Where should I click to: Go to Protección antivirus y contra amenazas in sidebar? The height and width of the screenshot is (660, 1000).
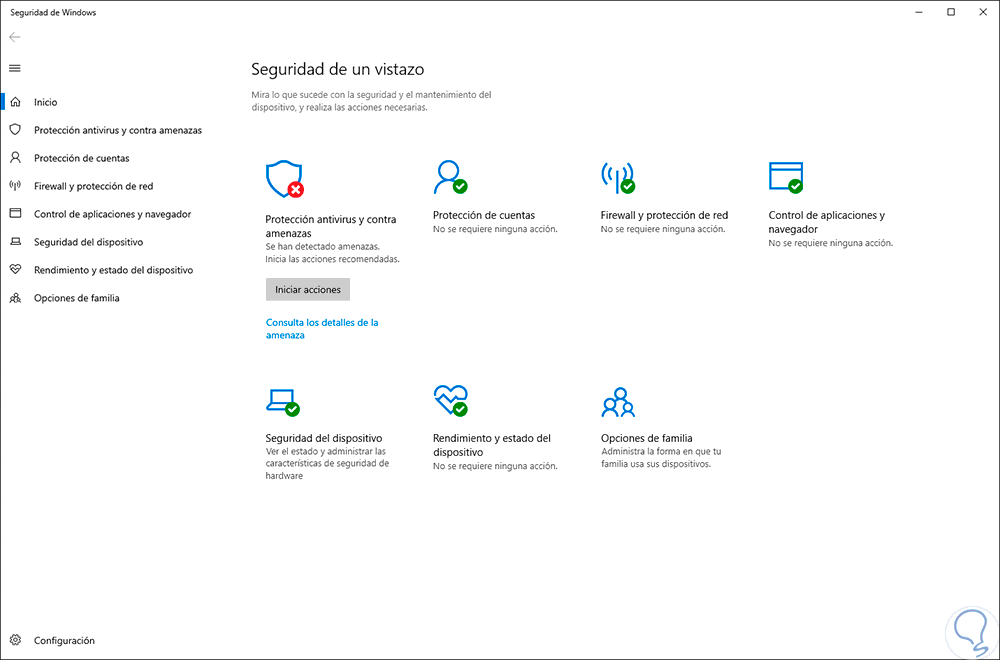[118, 130]
